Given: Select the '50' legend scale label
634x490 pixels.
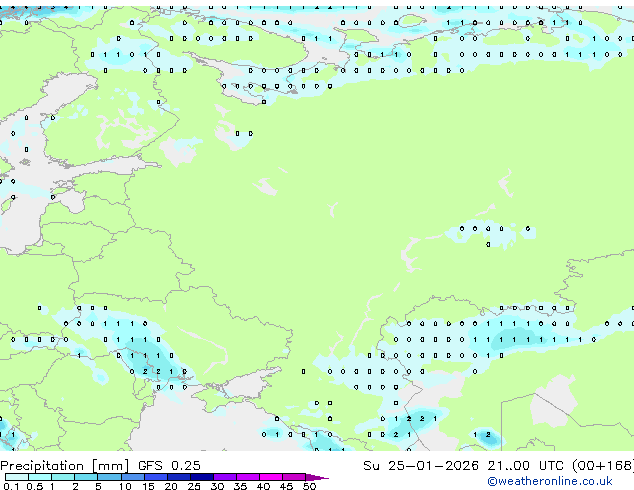Looking at the screenshot, I should click(x=310, y=486).
